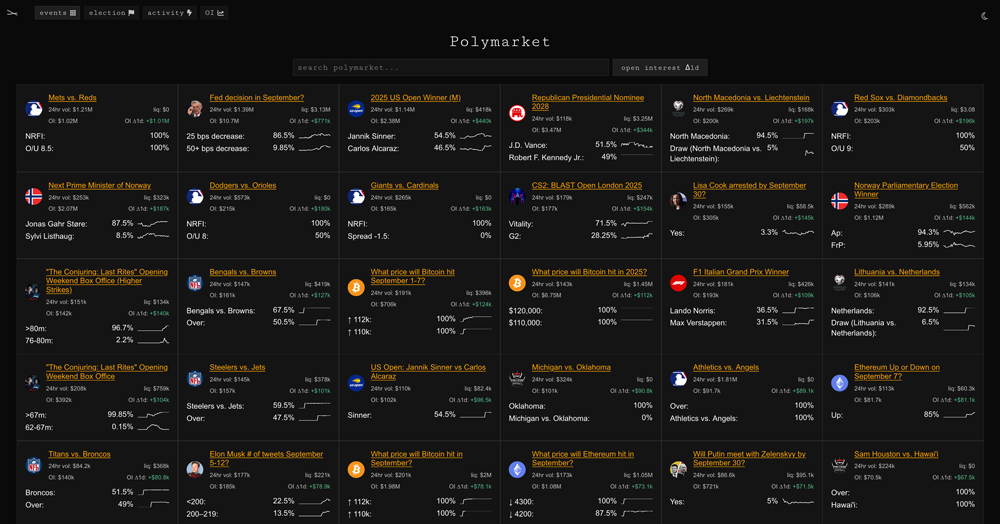The image size is (1000, 524).
Task: Click the Ethereum icon for Up or Down market
Action: tap(839, 382)
